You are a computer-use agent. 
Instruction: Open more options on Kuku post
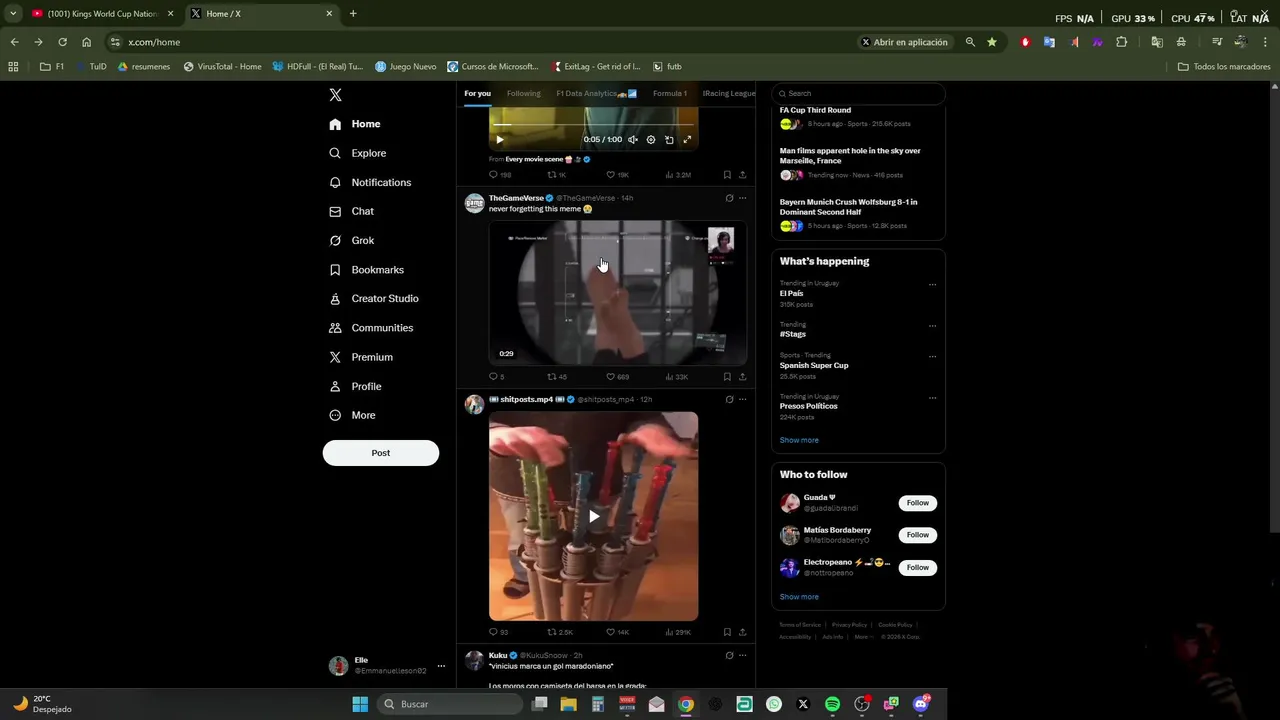pyautogui.click(x=742, y=655)
